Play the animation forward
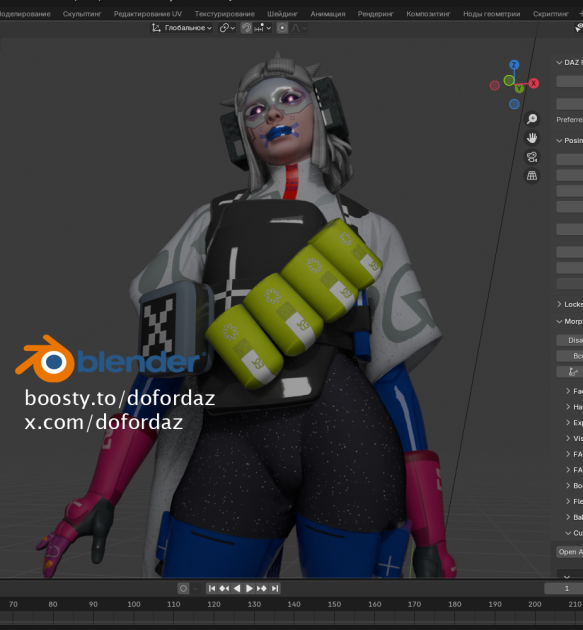This screenshot has height=630, width=583. tap(249, 588)
